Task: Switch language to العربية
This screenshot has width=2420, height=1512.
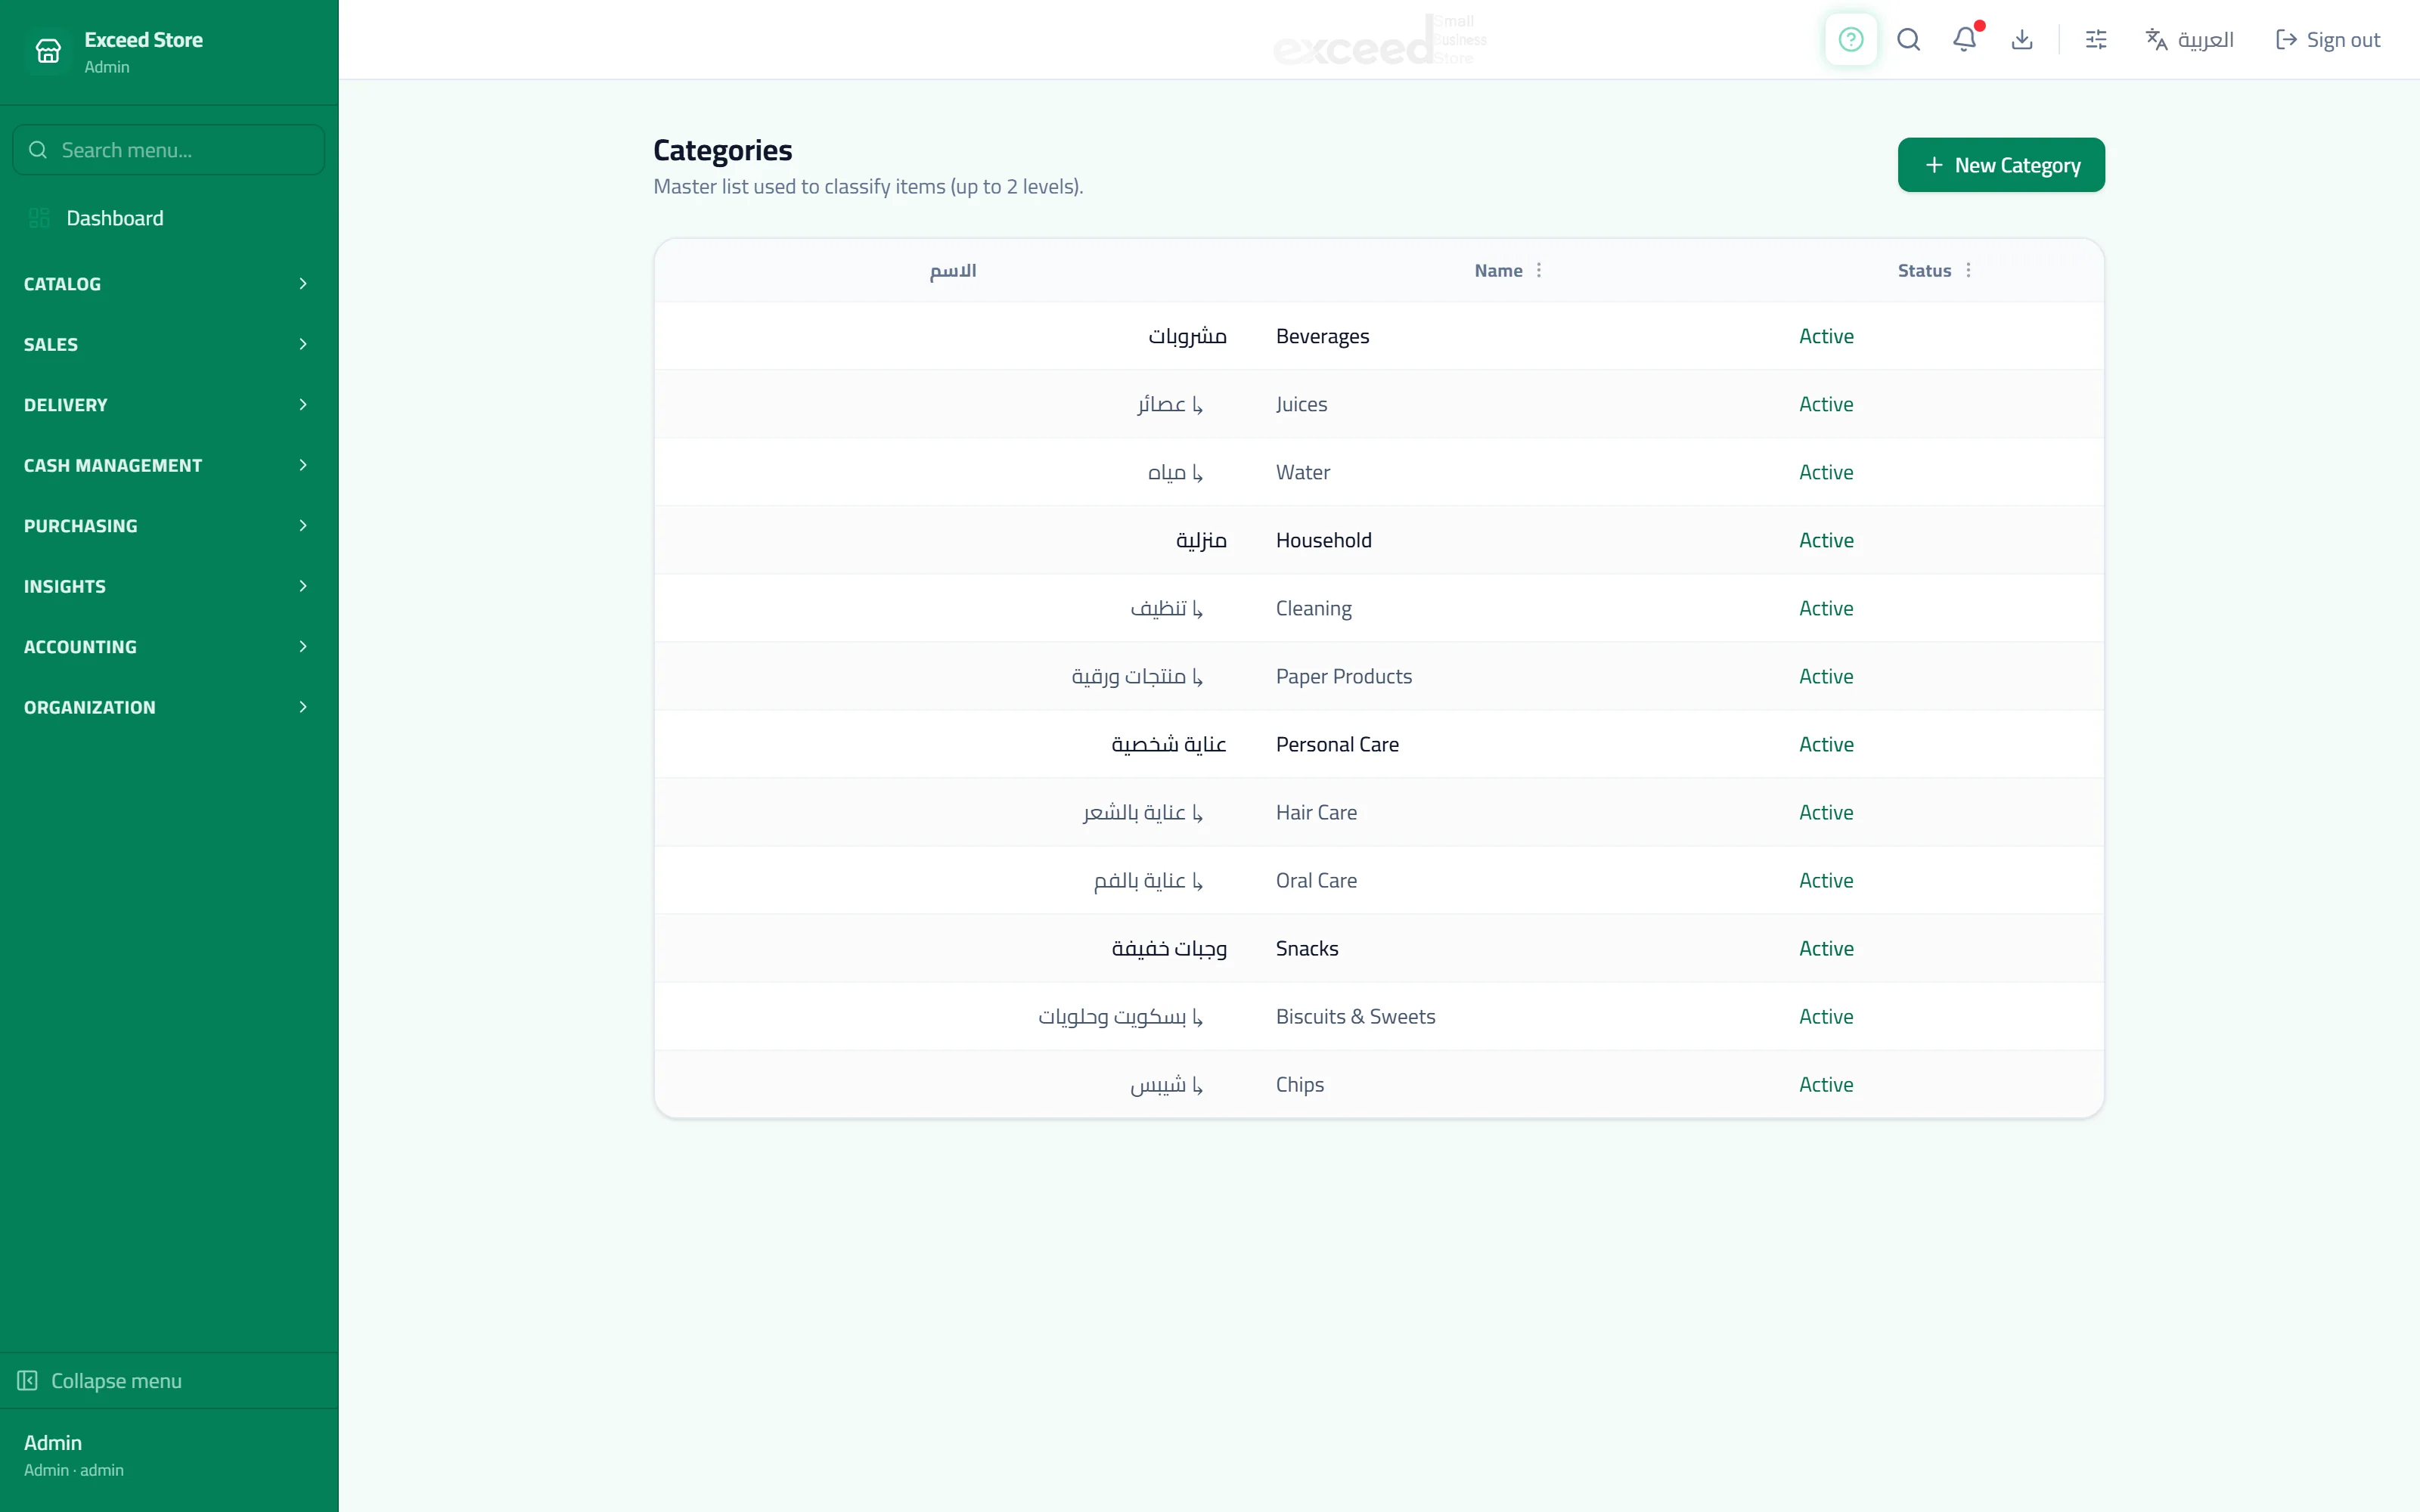Action: (x=2190, y=40)
